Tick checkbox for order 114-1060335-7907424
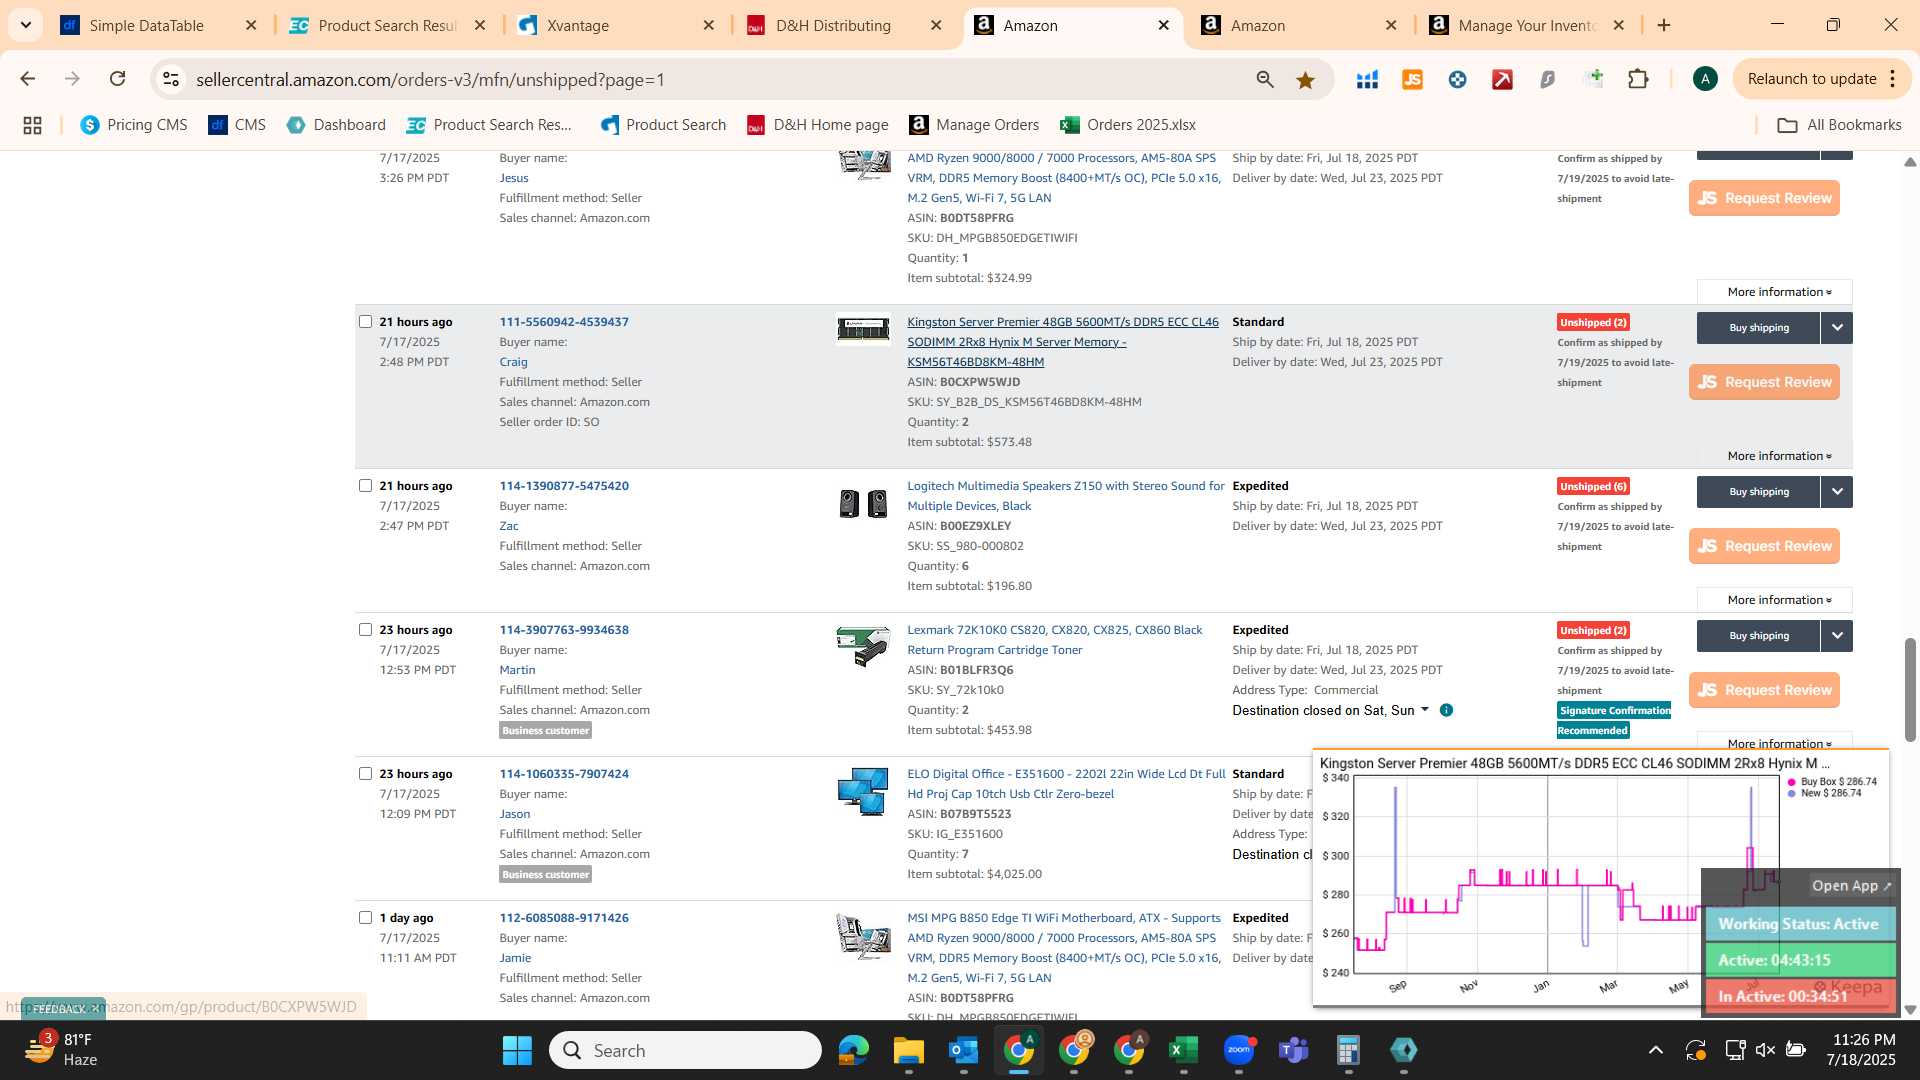The width and height of the screenshot is (1920, 1080). pyautogui.click(x=365, y=773)
